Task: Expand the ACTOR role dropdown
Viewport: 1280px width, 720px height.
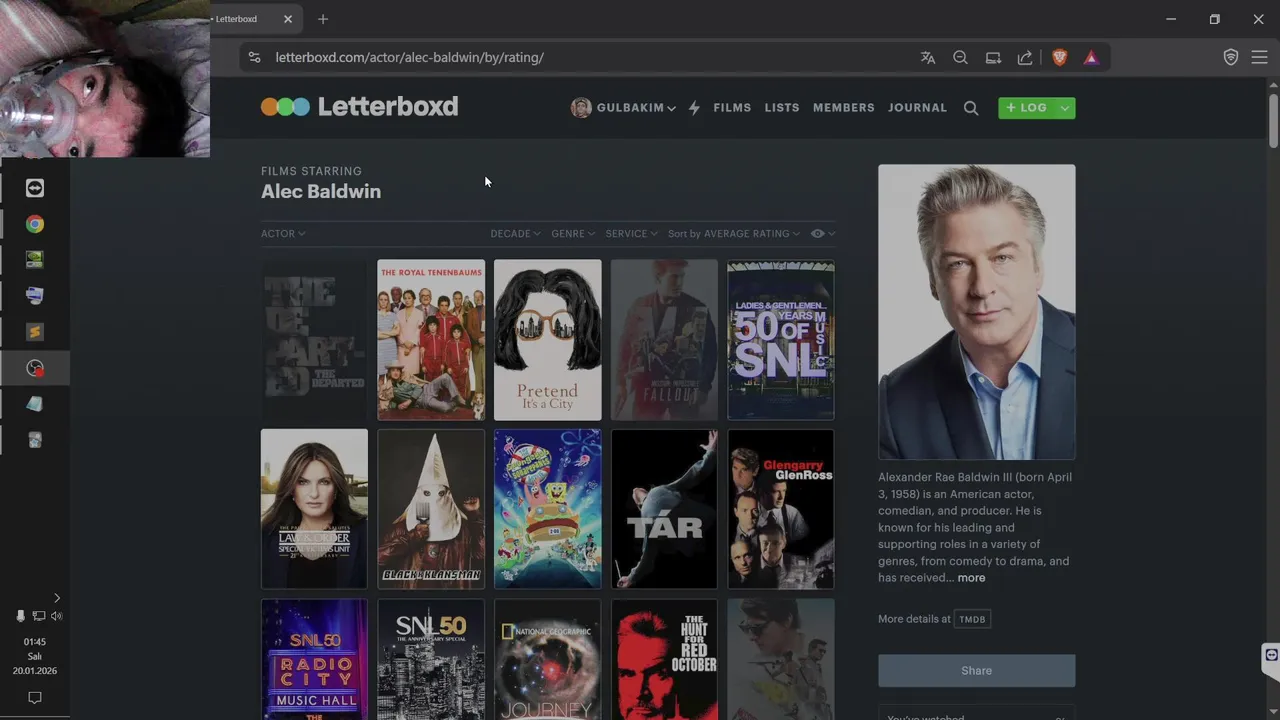Action: point(283,234)
